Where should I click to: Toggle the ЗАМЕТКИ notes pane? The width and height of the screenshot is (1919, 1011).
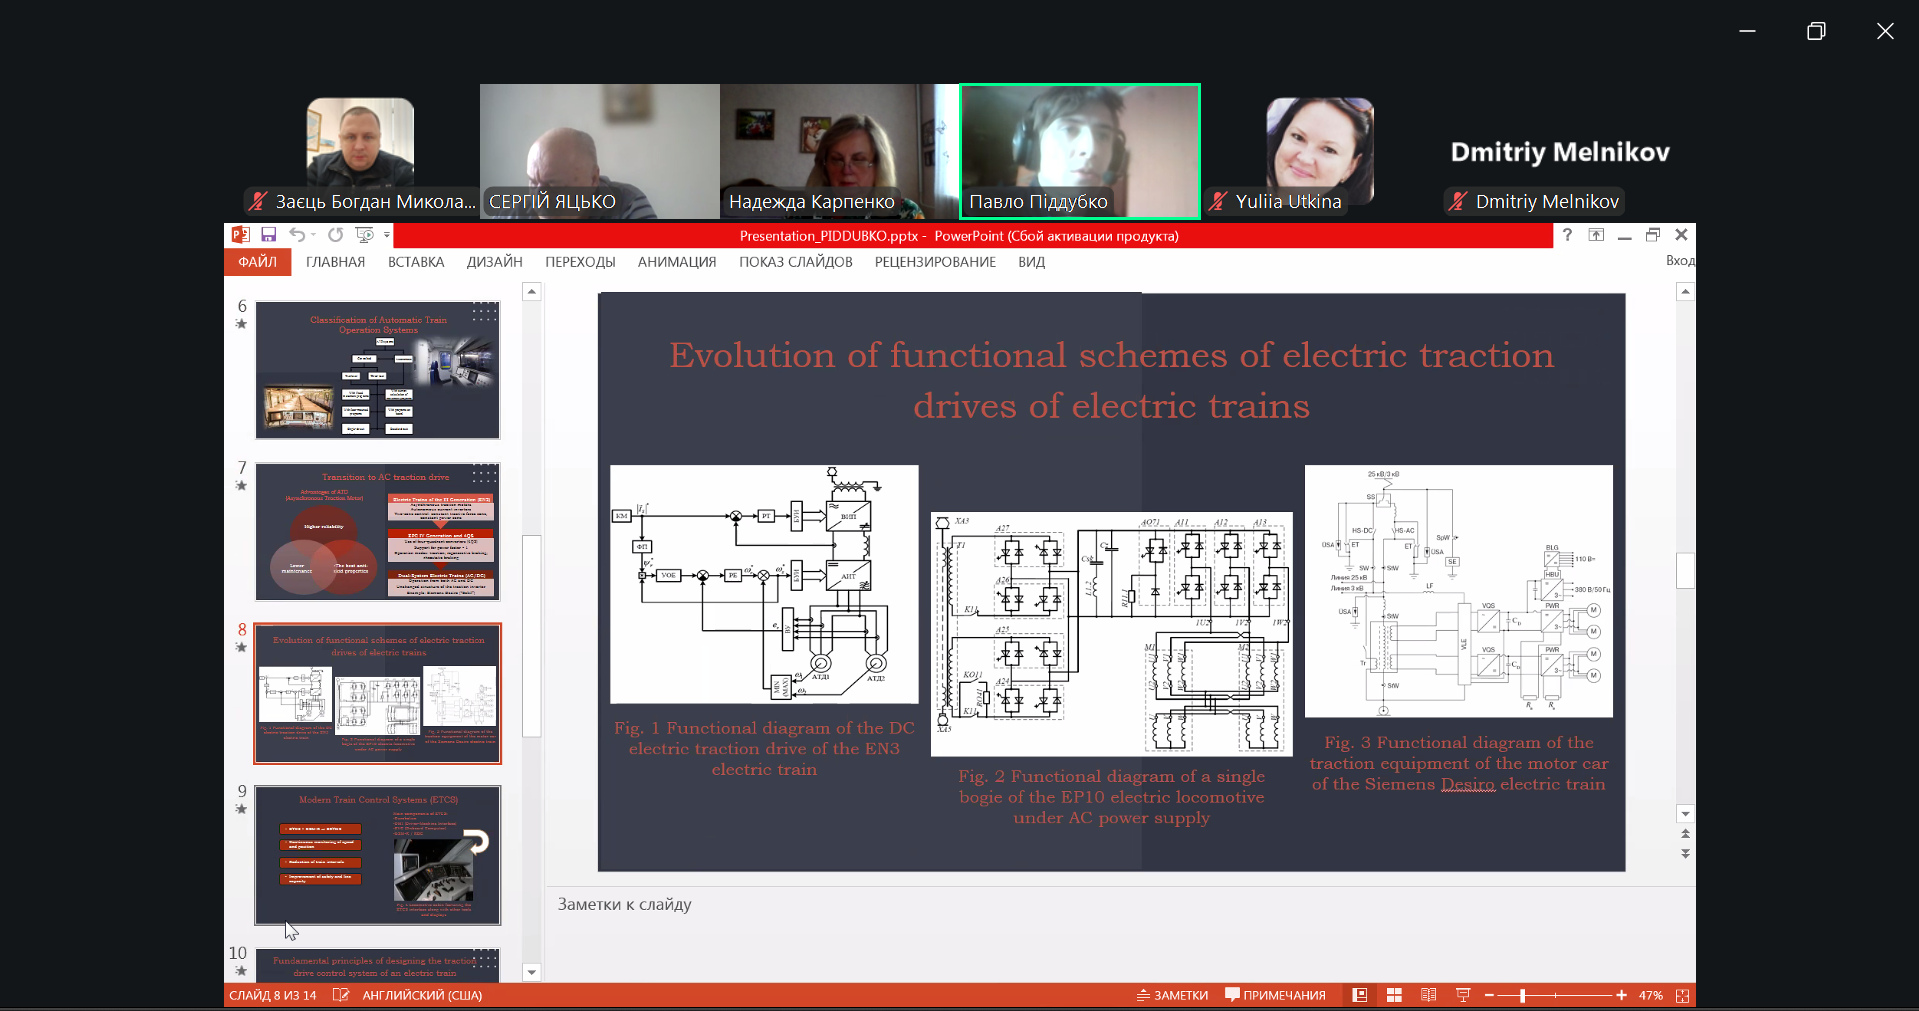click(1172, 996)
